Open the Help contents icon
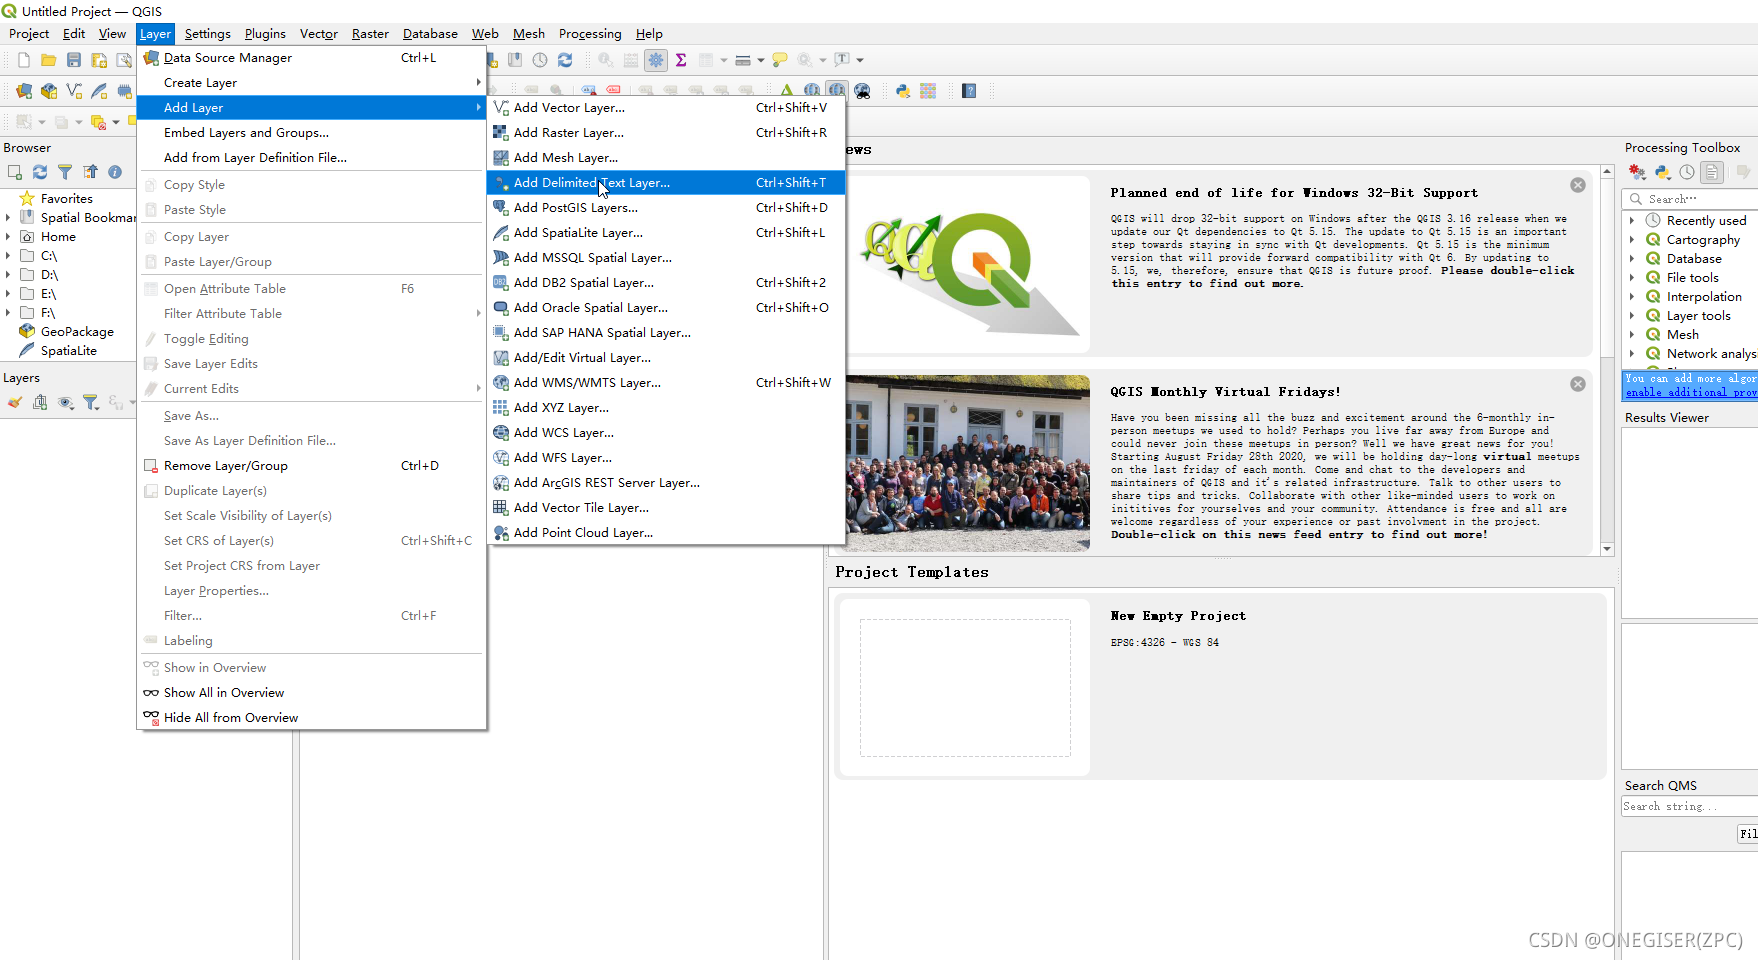1758x960 pixels. tap(969, 91)
